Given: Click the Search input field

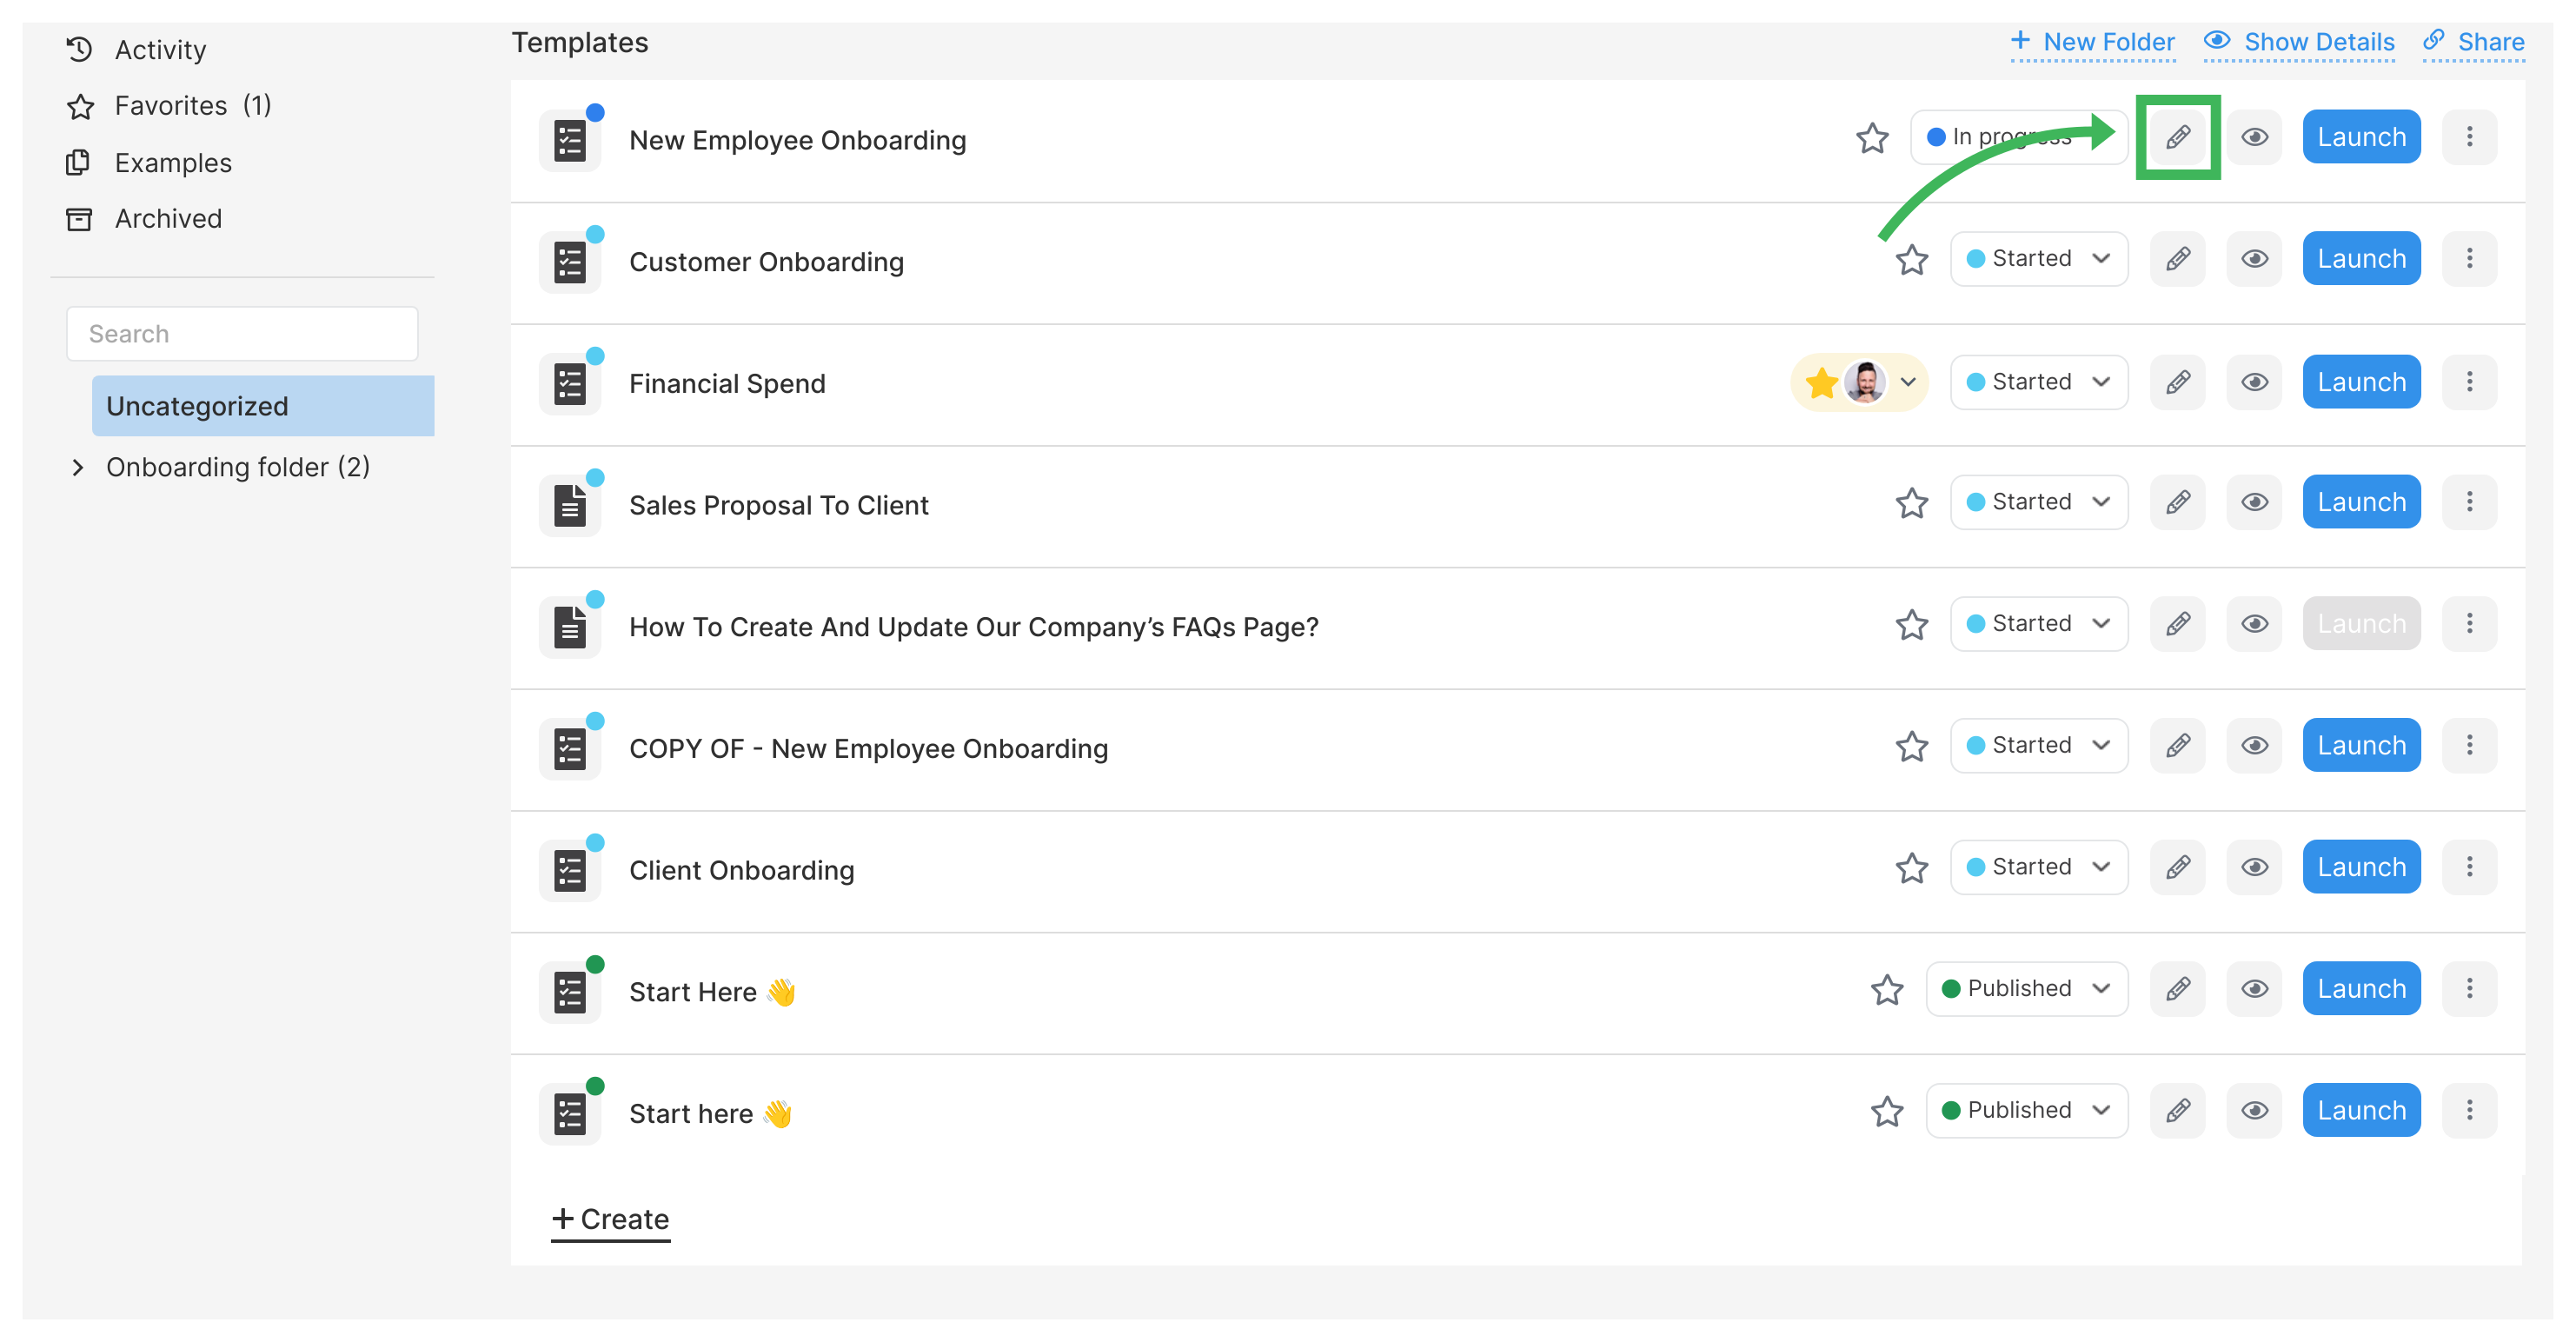Looking at the screenshot, I should pos(242,333).
